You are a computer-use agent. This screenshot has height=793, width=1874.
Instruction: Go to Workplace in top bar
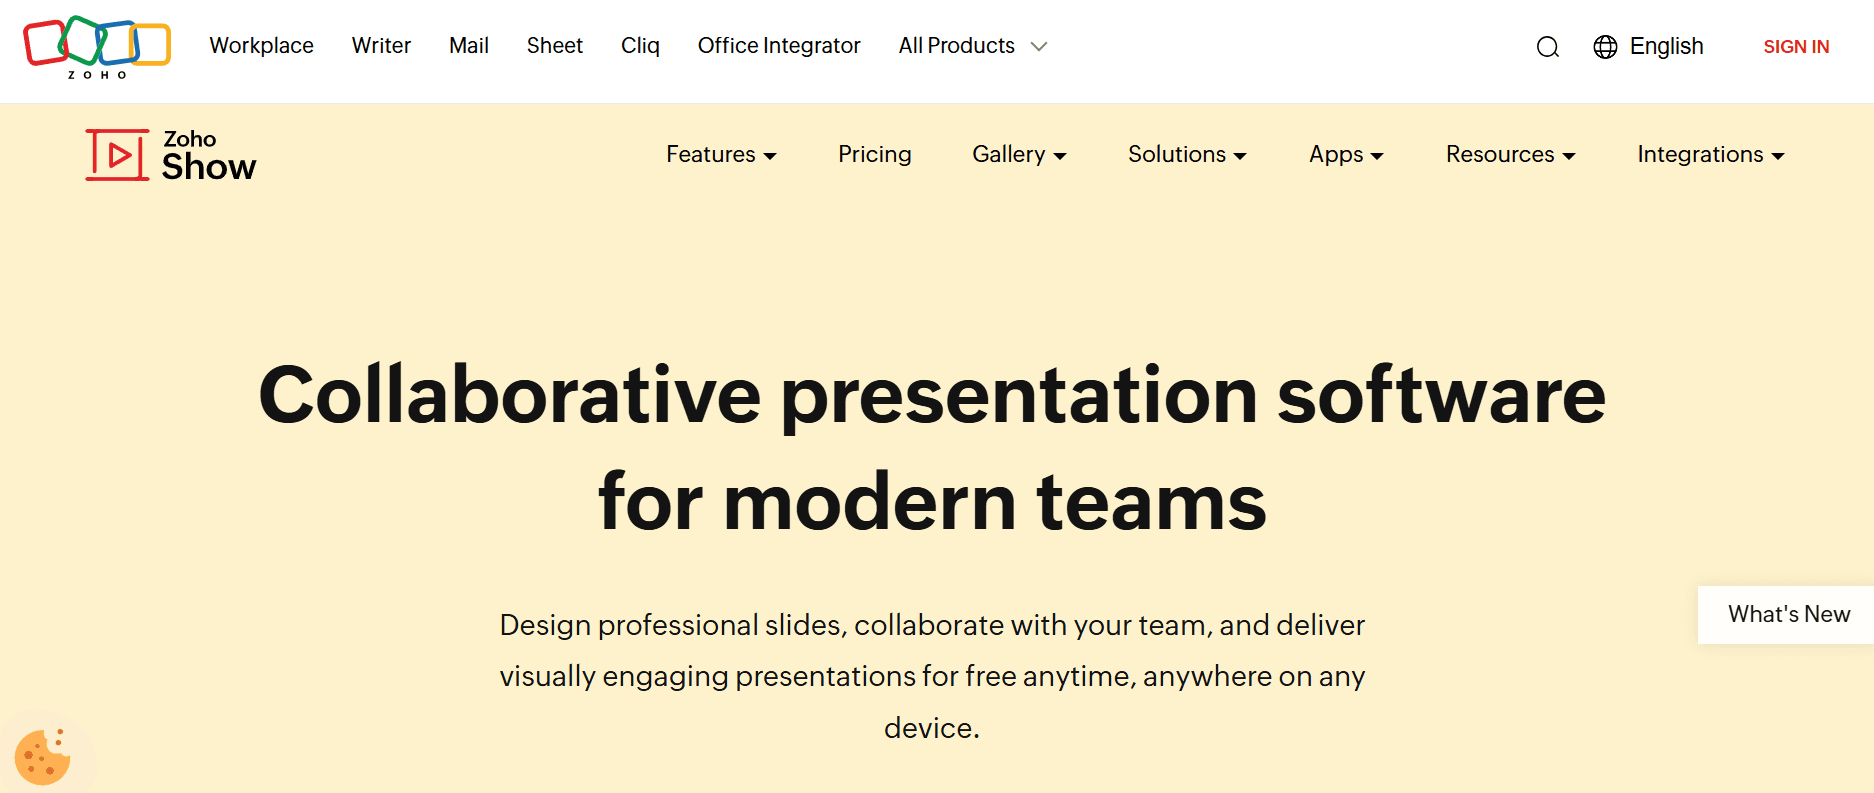(261, 46)
